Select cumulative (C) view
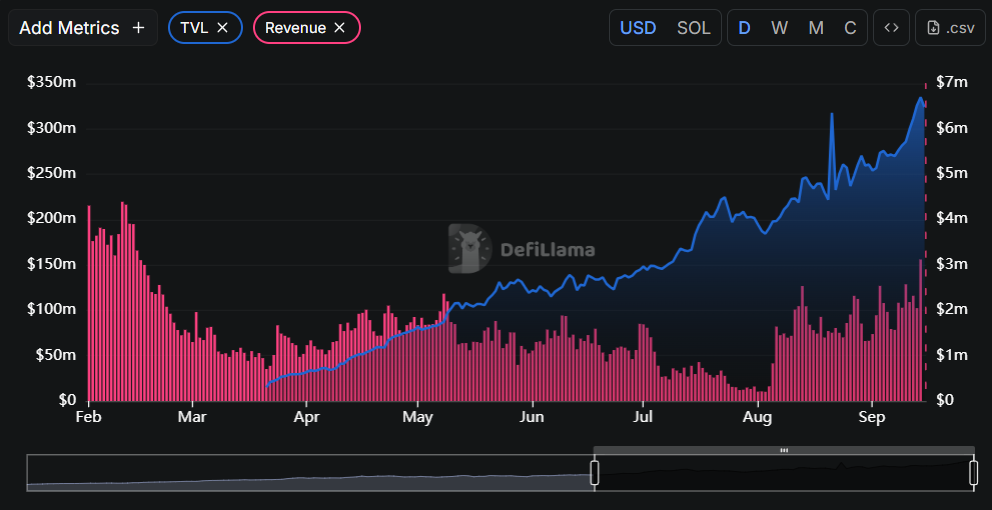Screen dimensions: 992x510 [x=850, y=28]
